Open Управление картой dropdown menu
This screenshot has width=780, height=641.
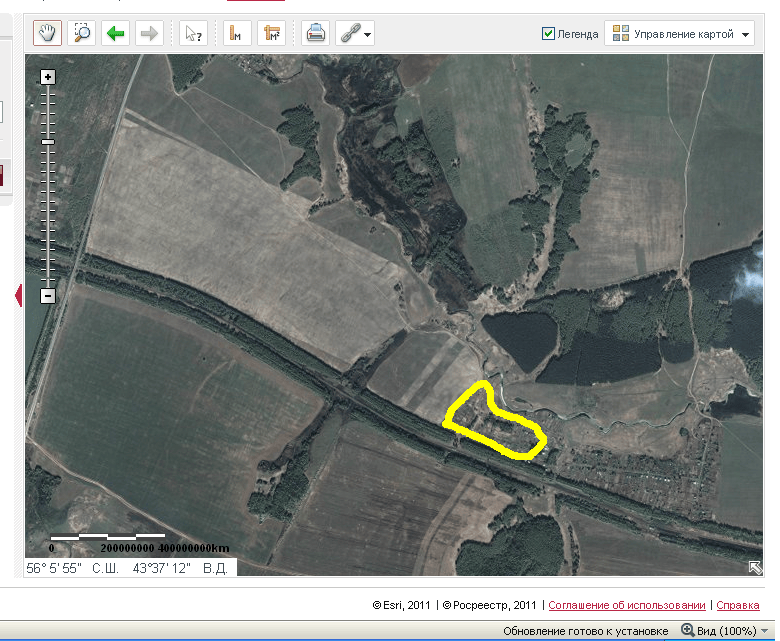click(680, 34)
